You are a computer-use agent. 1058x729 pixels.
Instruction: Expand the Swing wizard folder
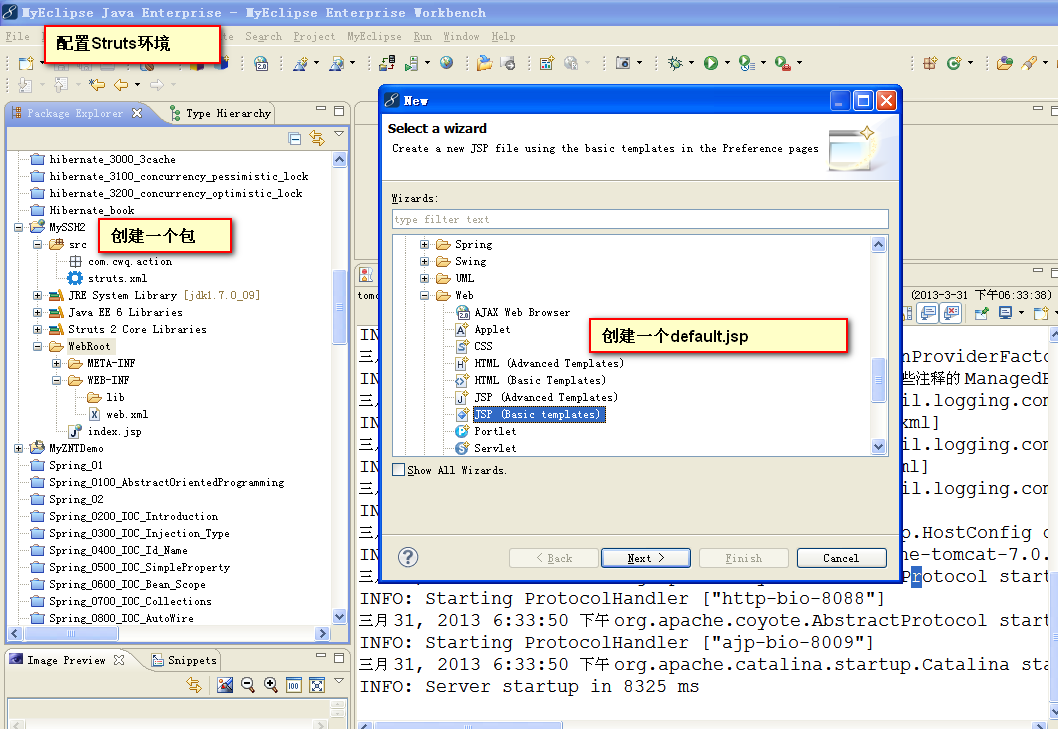pyautogui.click(x=424, y=261)
